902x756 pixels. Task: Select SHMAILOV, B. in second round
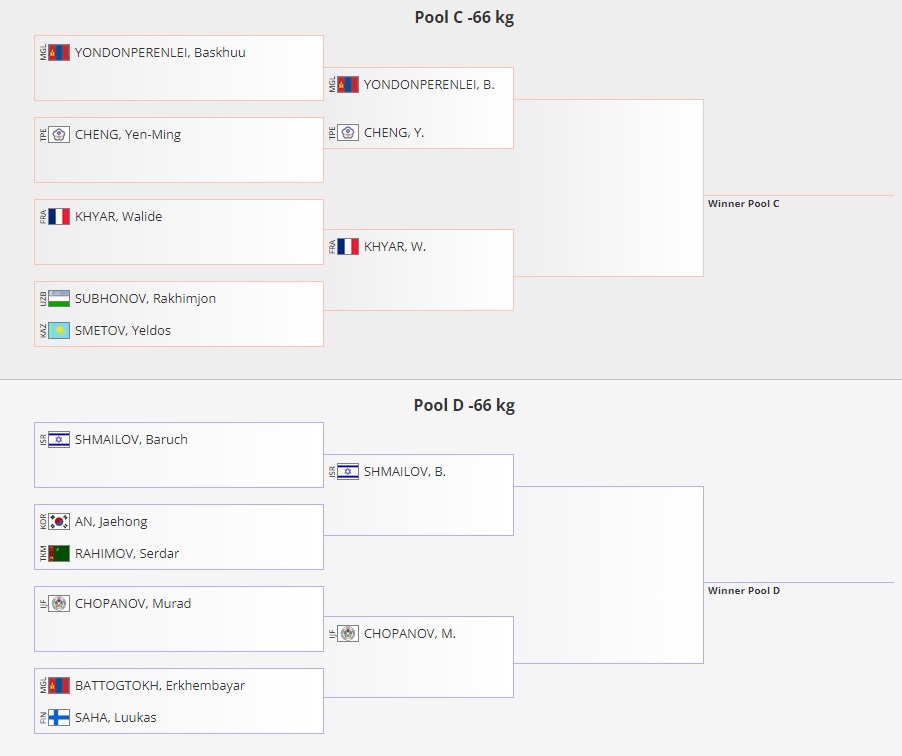tap(404, 472)
